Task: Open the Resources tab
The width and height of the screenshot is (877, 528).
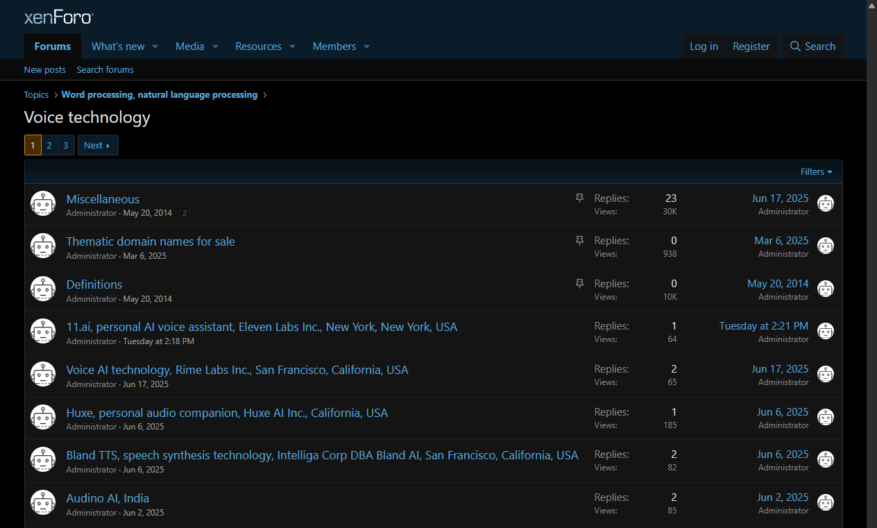Action: (258, 46)
